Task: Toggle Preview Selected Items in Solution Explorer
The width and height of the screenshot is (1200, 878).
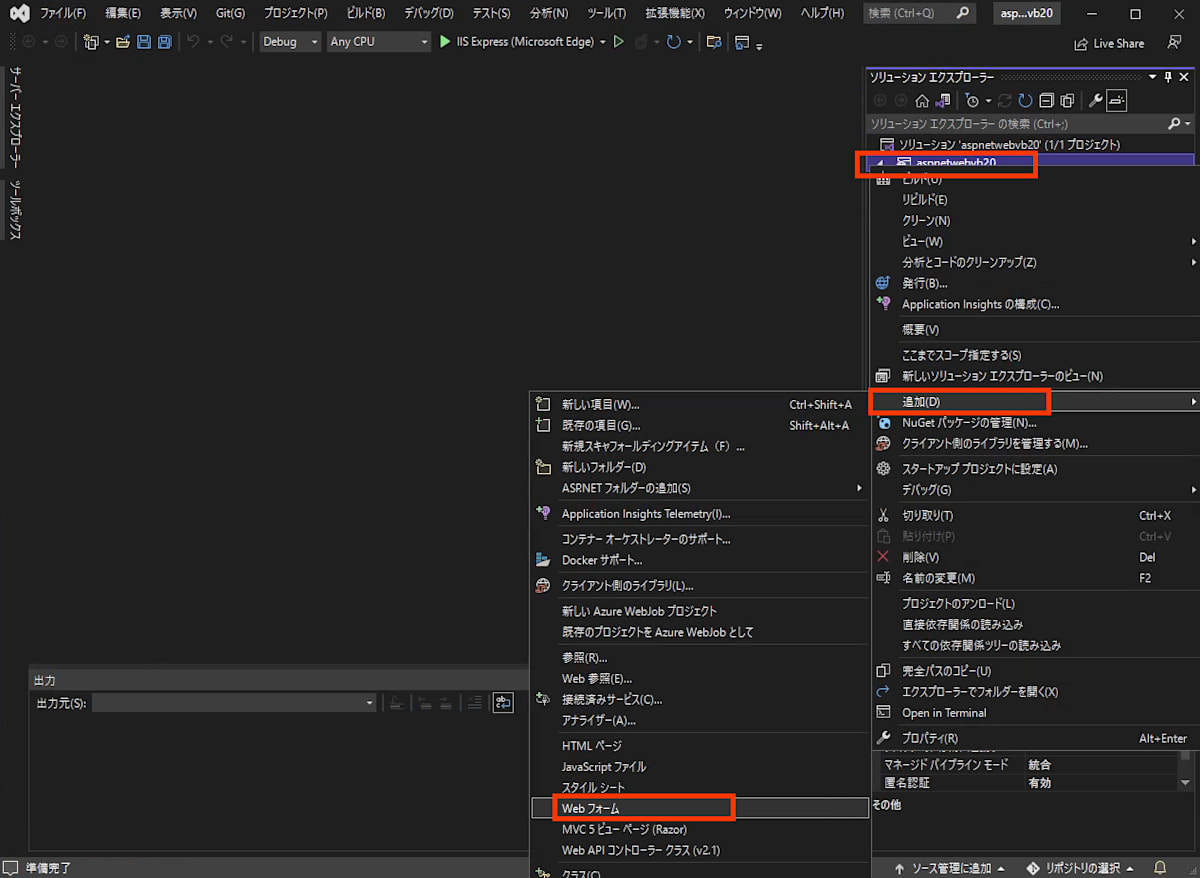Action: tap(1118, 100)
